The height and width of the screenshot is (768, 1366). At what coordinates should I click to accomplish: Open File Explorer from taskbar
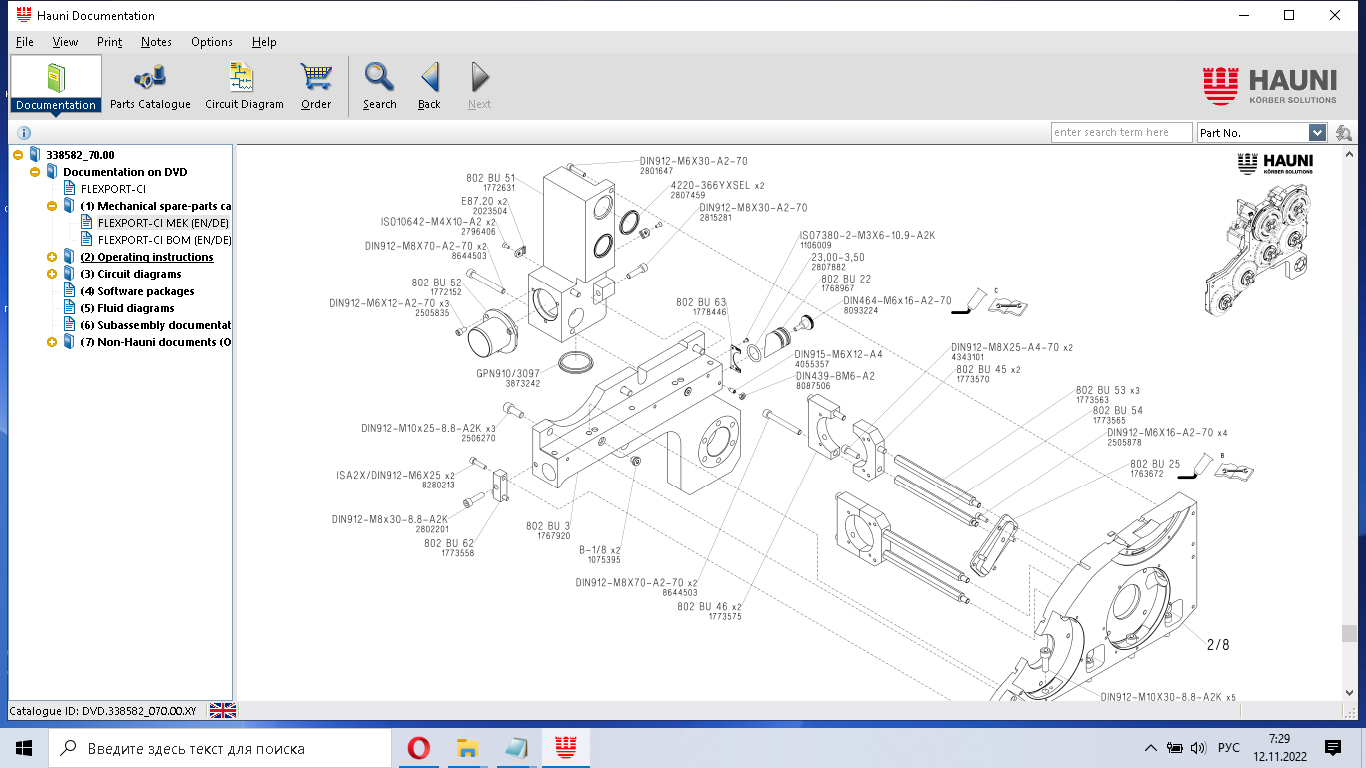point(467,748)
